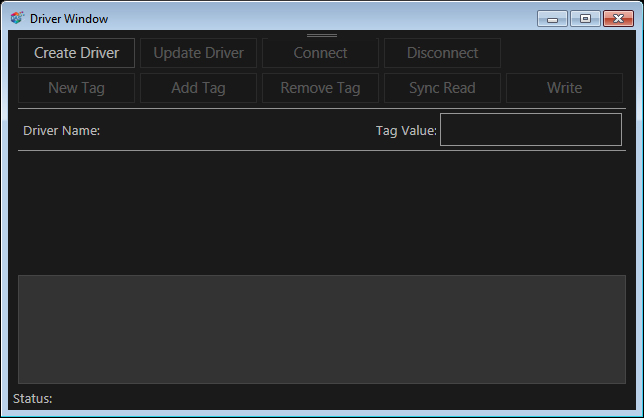Image resolution: width=644 pixels, height=418 pixels.
Task: Click the grey tag list panel
Action: (322, 329)
